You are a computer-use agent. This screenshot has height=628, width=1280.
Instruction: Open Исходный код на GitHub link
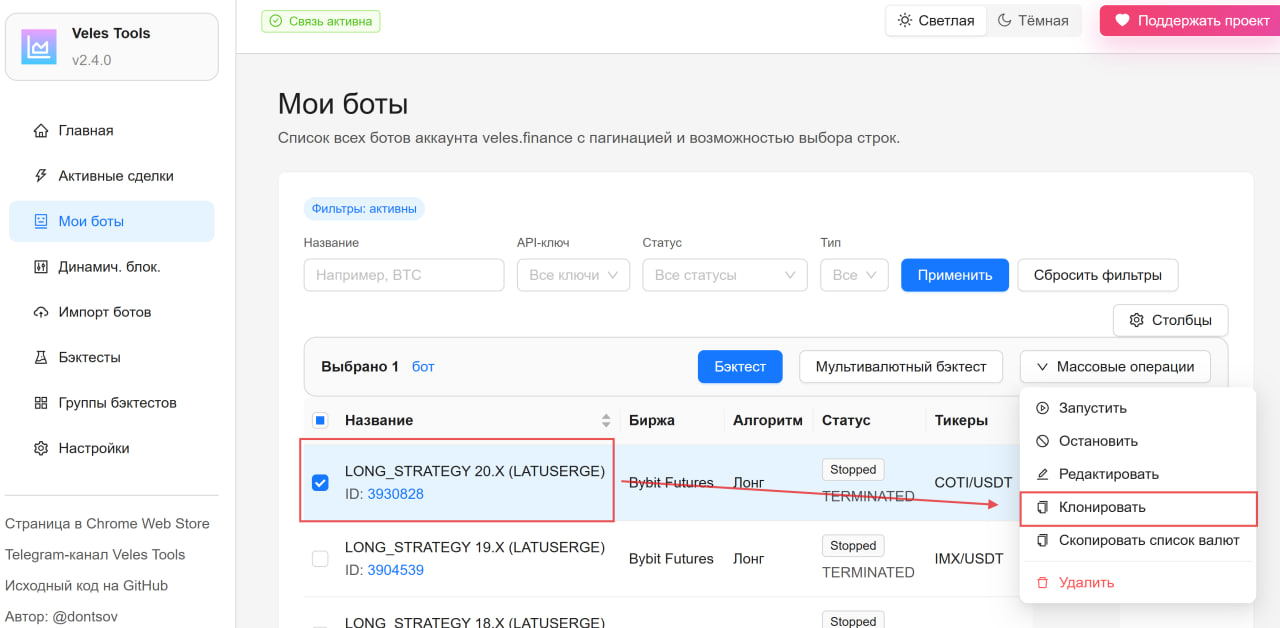pos(86,586)
